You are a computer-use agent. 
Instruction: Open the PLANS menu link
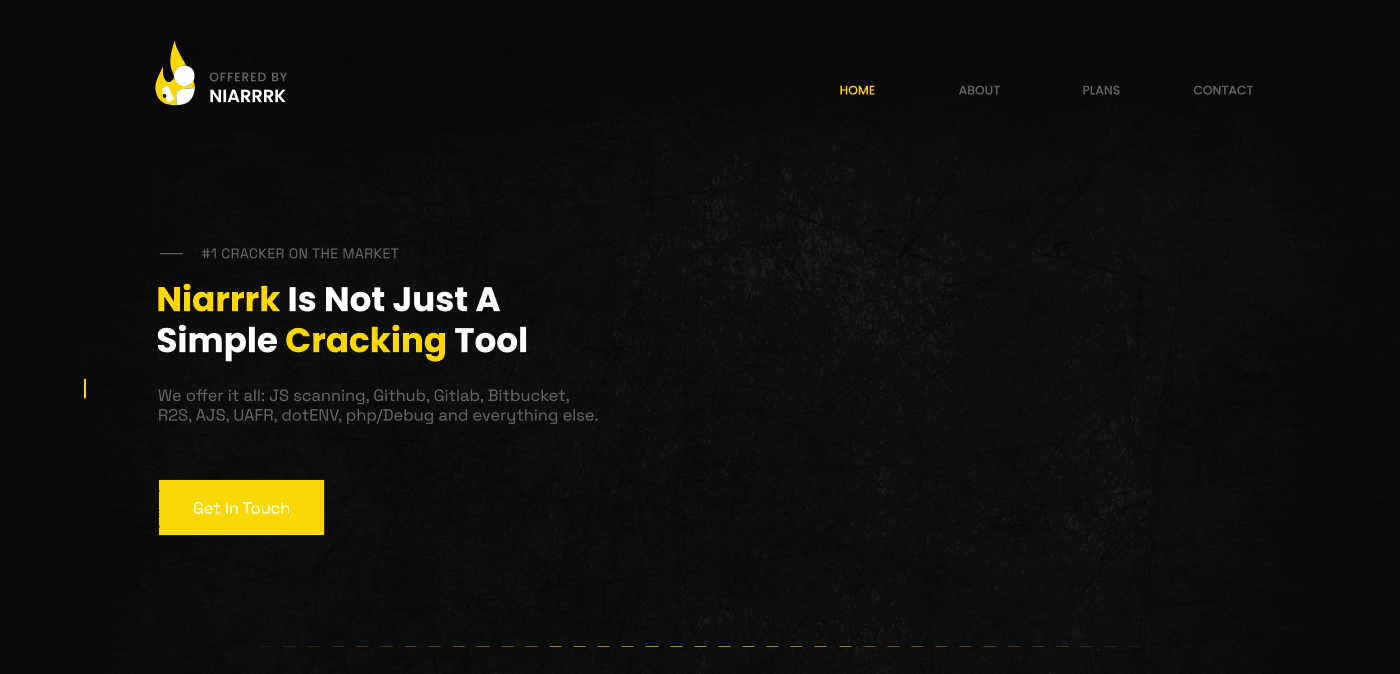click(1101, 90)
